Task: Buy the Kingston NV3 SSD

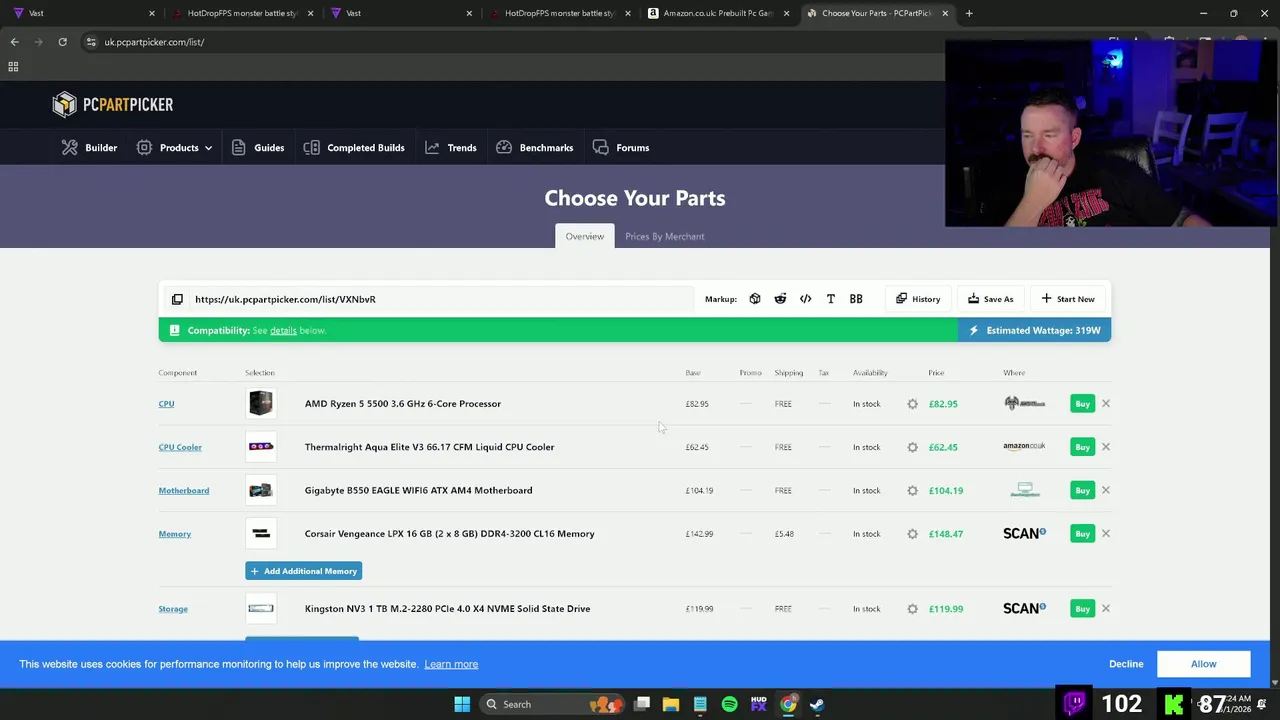Action: point(1082,609)
